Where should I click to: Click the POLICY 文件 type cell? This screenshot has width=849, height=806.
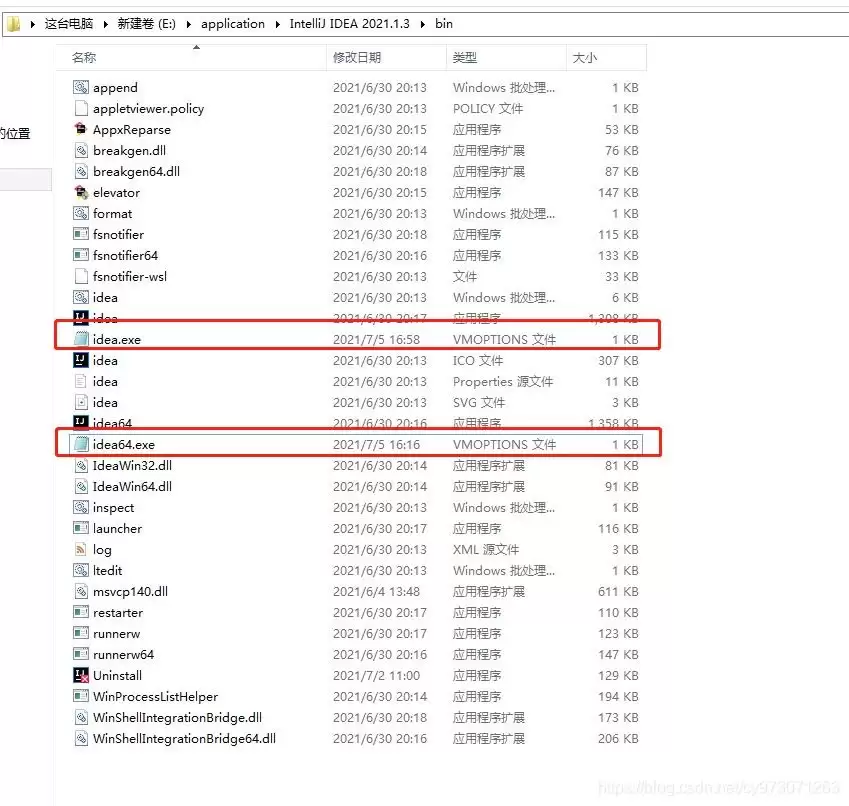point(488,108)
